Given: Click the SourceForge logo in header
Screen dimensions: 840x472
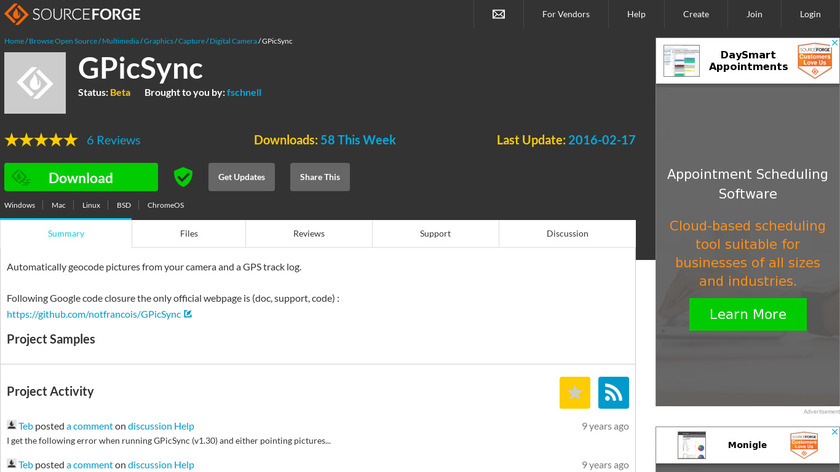Looking at the screenshot, I should tap(72, 14).
